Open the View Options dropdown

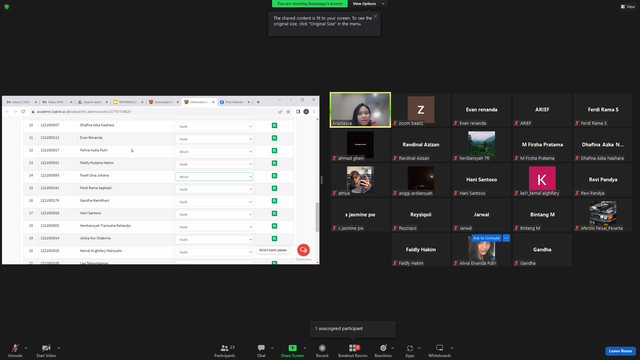coord(368,4)
